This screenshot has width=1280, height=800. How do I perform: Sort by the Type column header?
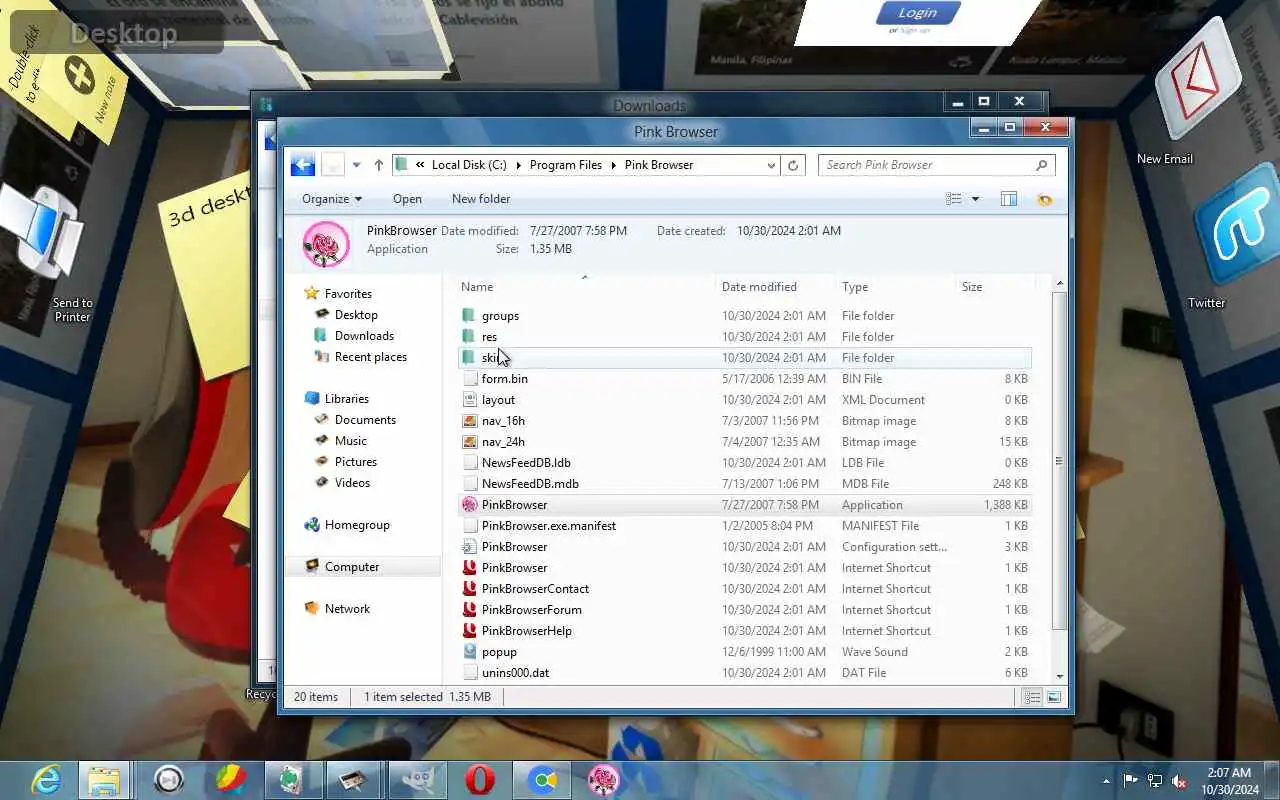(855, 287)
